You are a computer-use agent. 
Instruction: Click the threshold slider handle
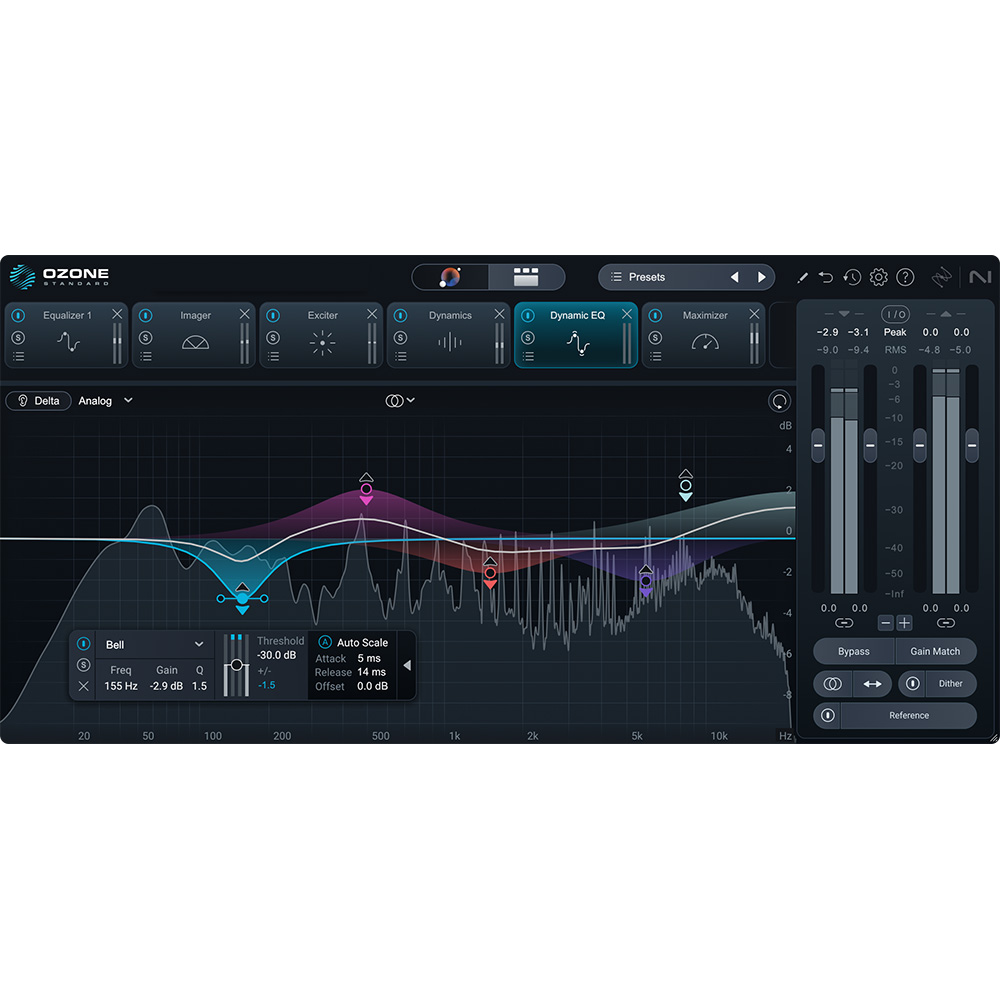click(237, 665)
